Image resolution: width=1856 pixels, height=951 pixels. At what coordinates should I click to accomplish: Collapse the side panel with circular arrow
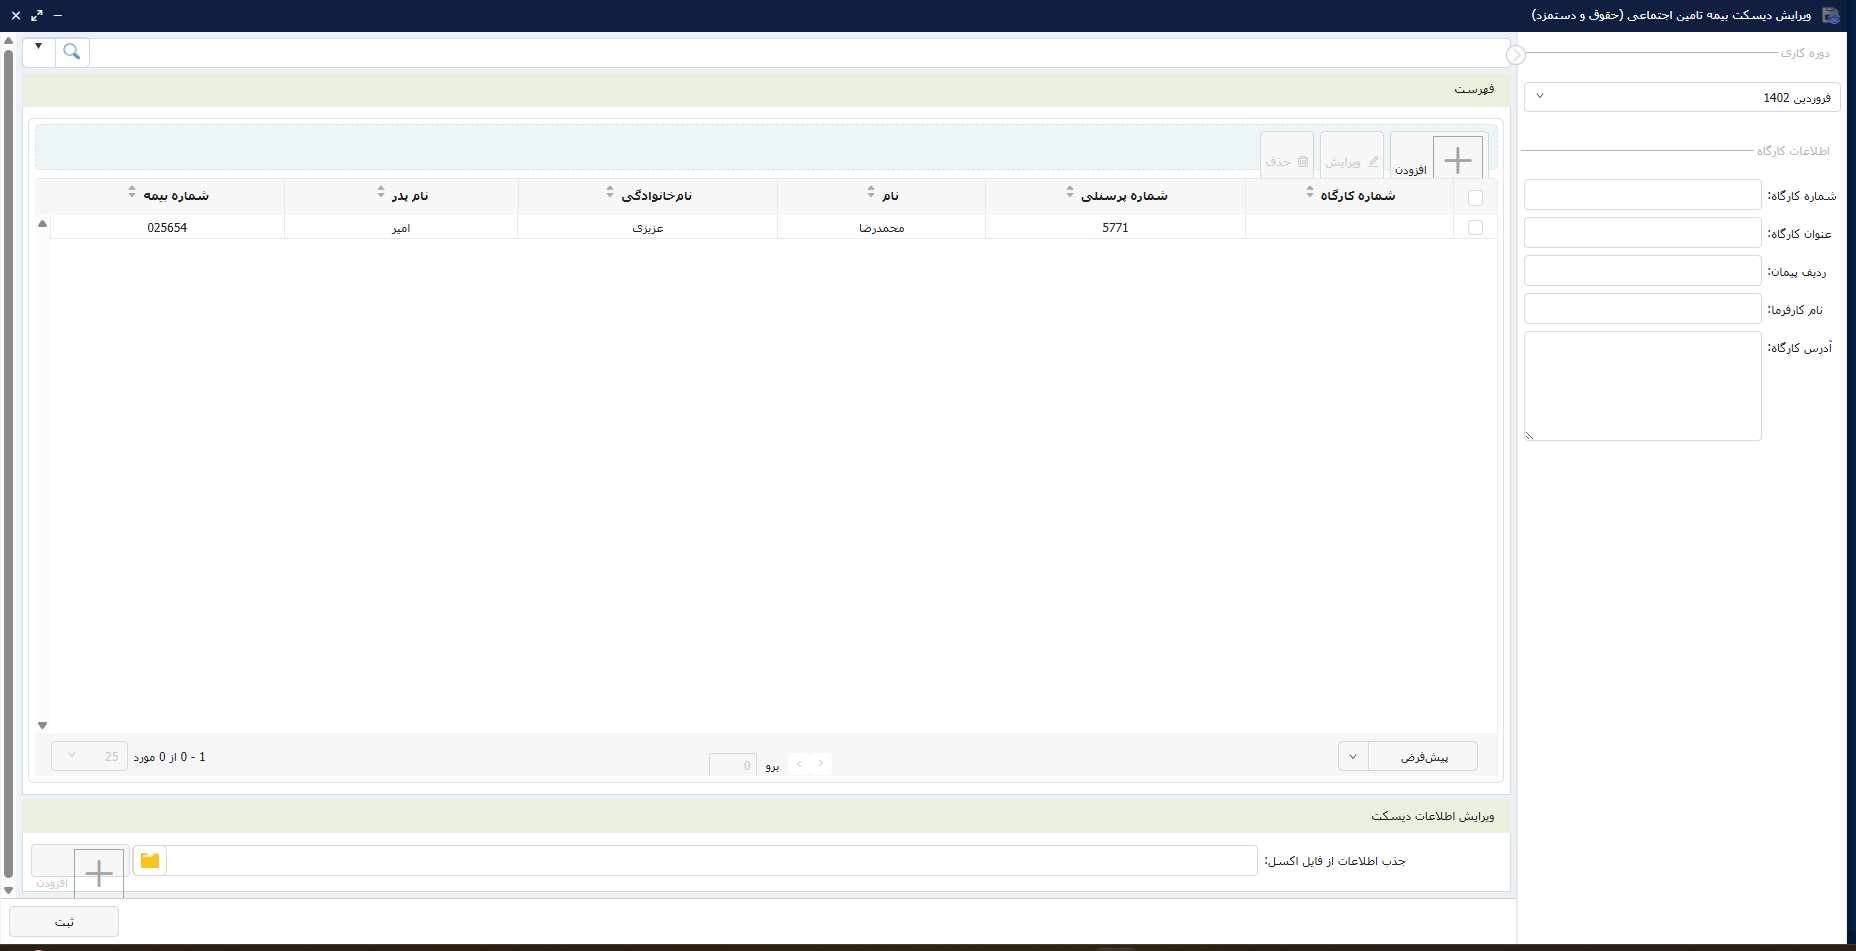[x=1516, y=55]
